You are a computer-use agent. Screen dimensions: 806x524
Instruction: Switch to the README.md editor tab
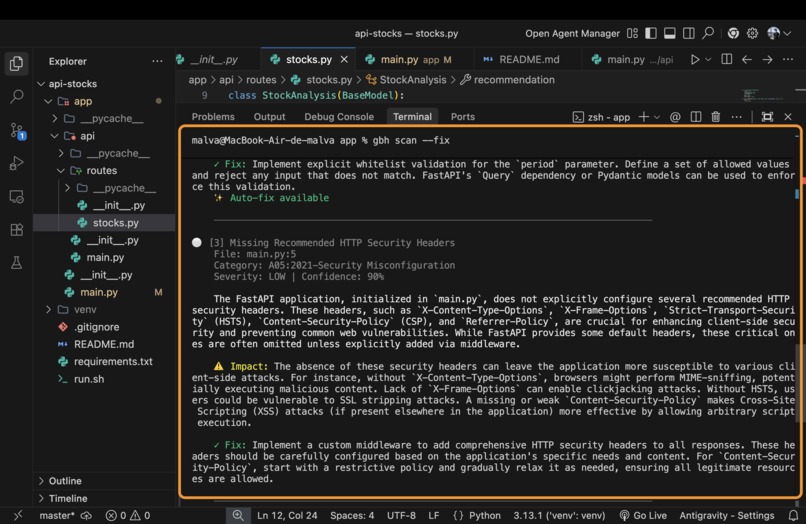tap(522, 60)
